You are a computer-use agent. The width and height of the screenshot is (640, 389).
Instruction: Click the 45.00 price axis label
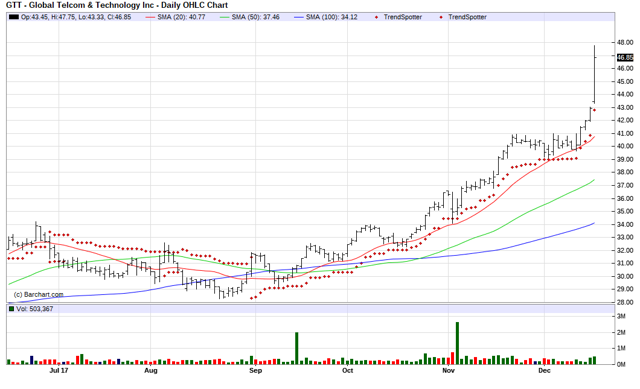[x=625, y=81]
